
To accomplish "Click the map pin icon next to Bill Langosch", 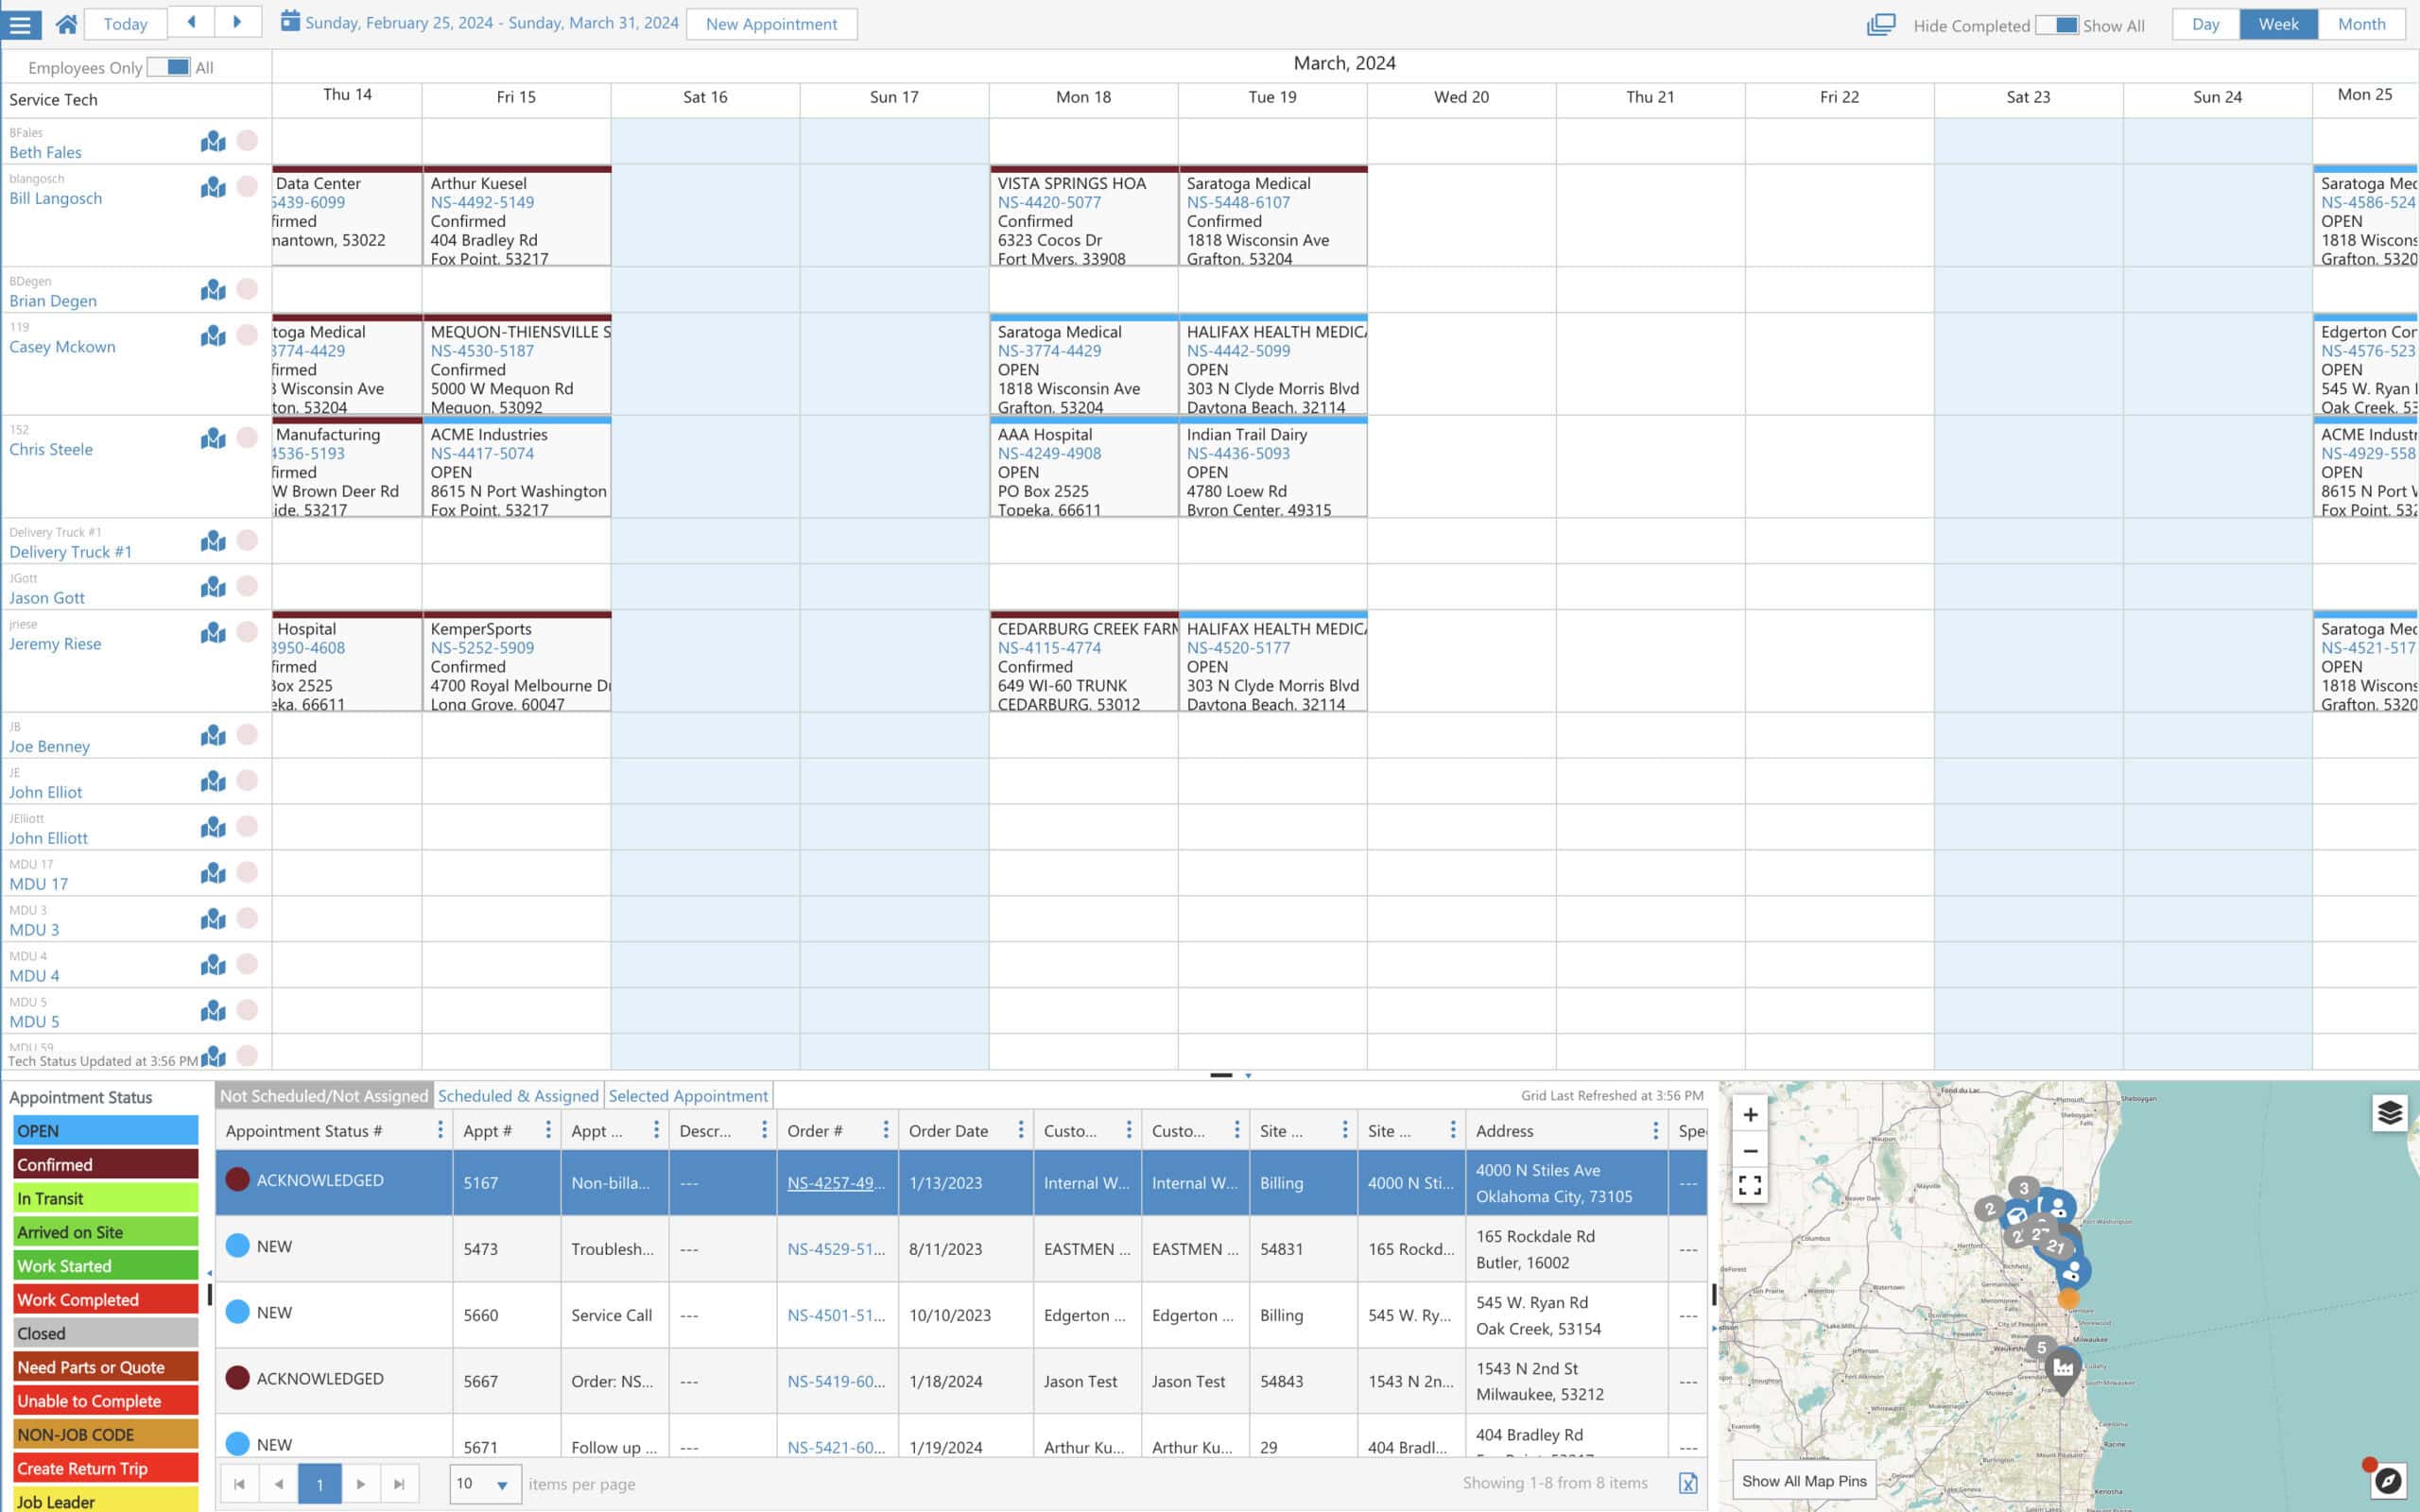I will pyautogui.click(x=212, y=187).
